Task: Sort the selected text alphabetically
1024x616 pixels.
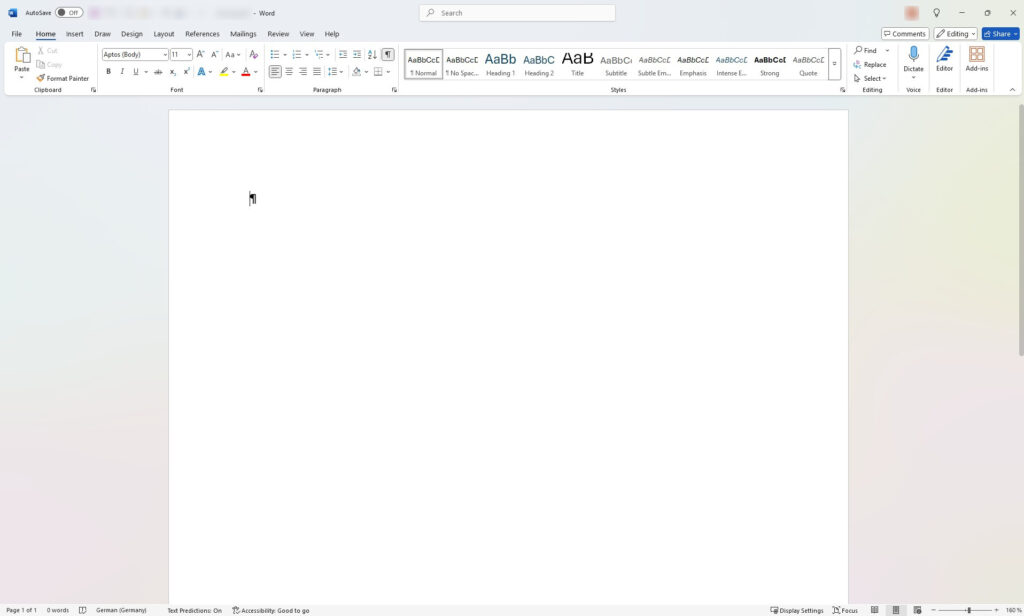Action: pos(372,54)
